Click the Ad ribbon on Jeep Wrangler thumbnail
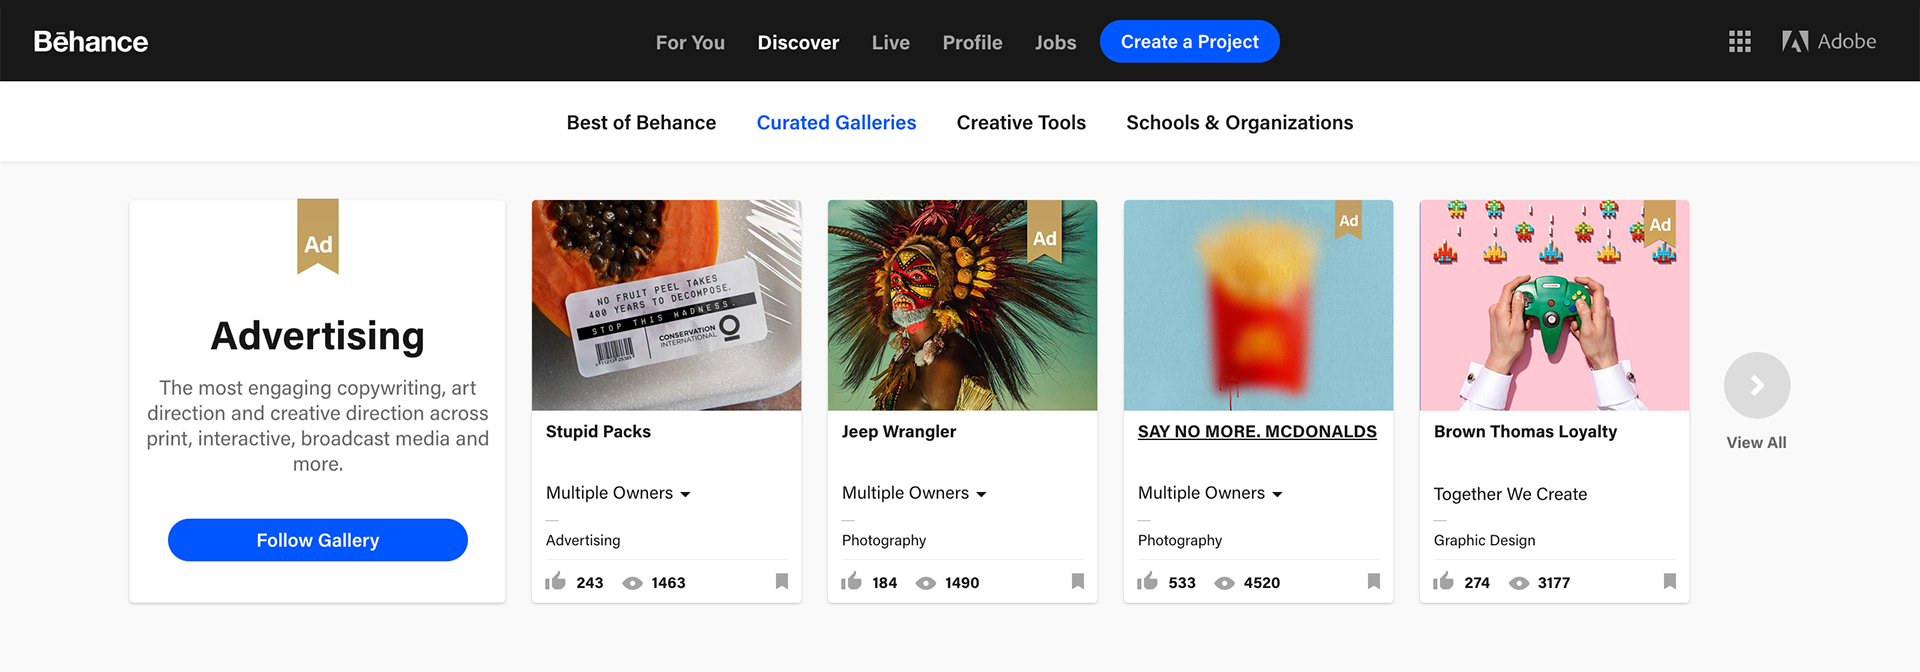The width and height of the screenshot is (1920, 672). click(1045, 231)
